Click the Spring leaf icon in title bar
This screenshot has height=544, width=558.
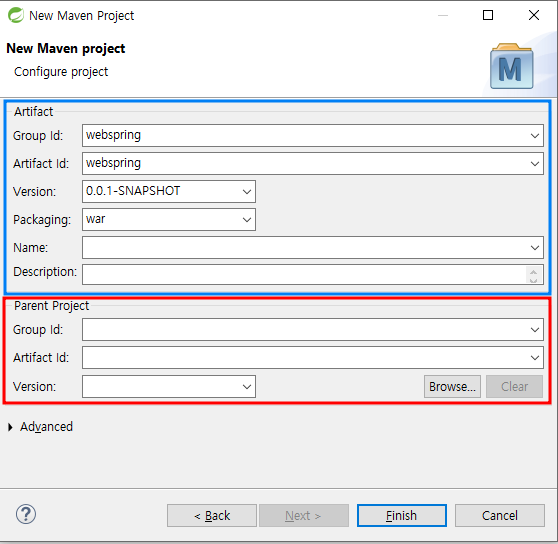16,15
